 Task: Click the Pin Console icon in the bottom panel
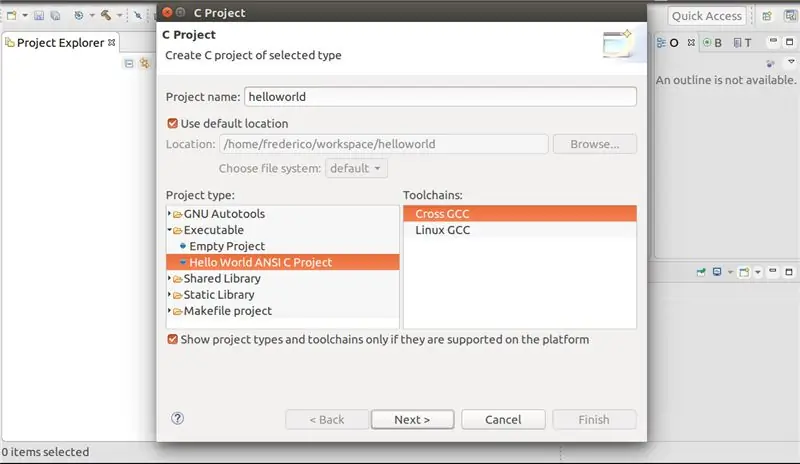click(701, 272)
